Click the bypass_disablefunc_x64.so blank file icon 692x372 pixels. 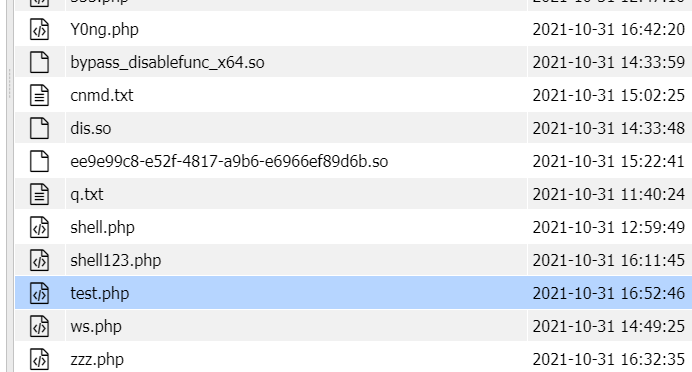tap(39, 62)
